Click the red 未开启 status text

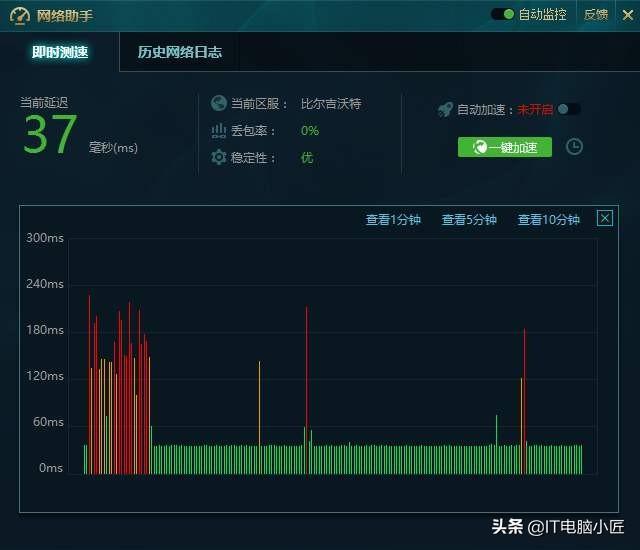click(535, 109)
